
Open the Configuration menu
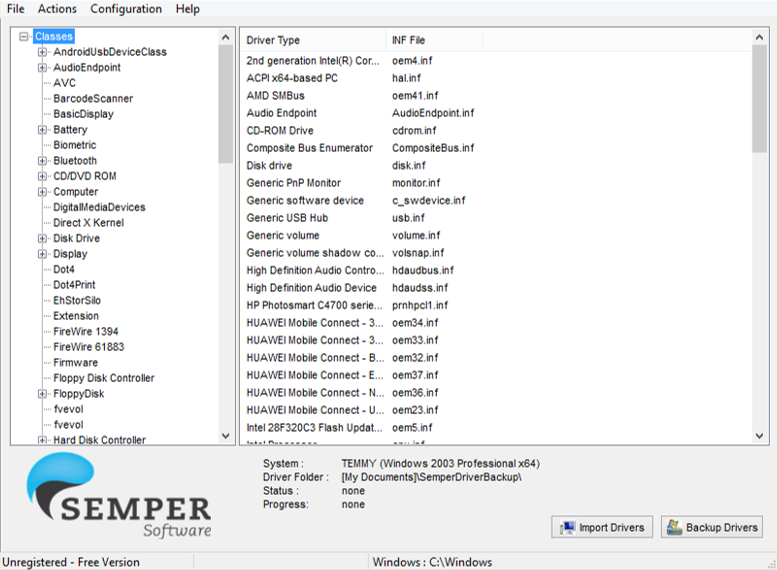pos(126,9)
